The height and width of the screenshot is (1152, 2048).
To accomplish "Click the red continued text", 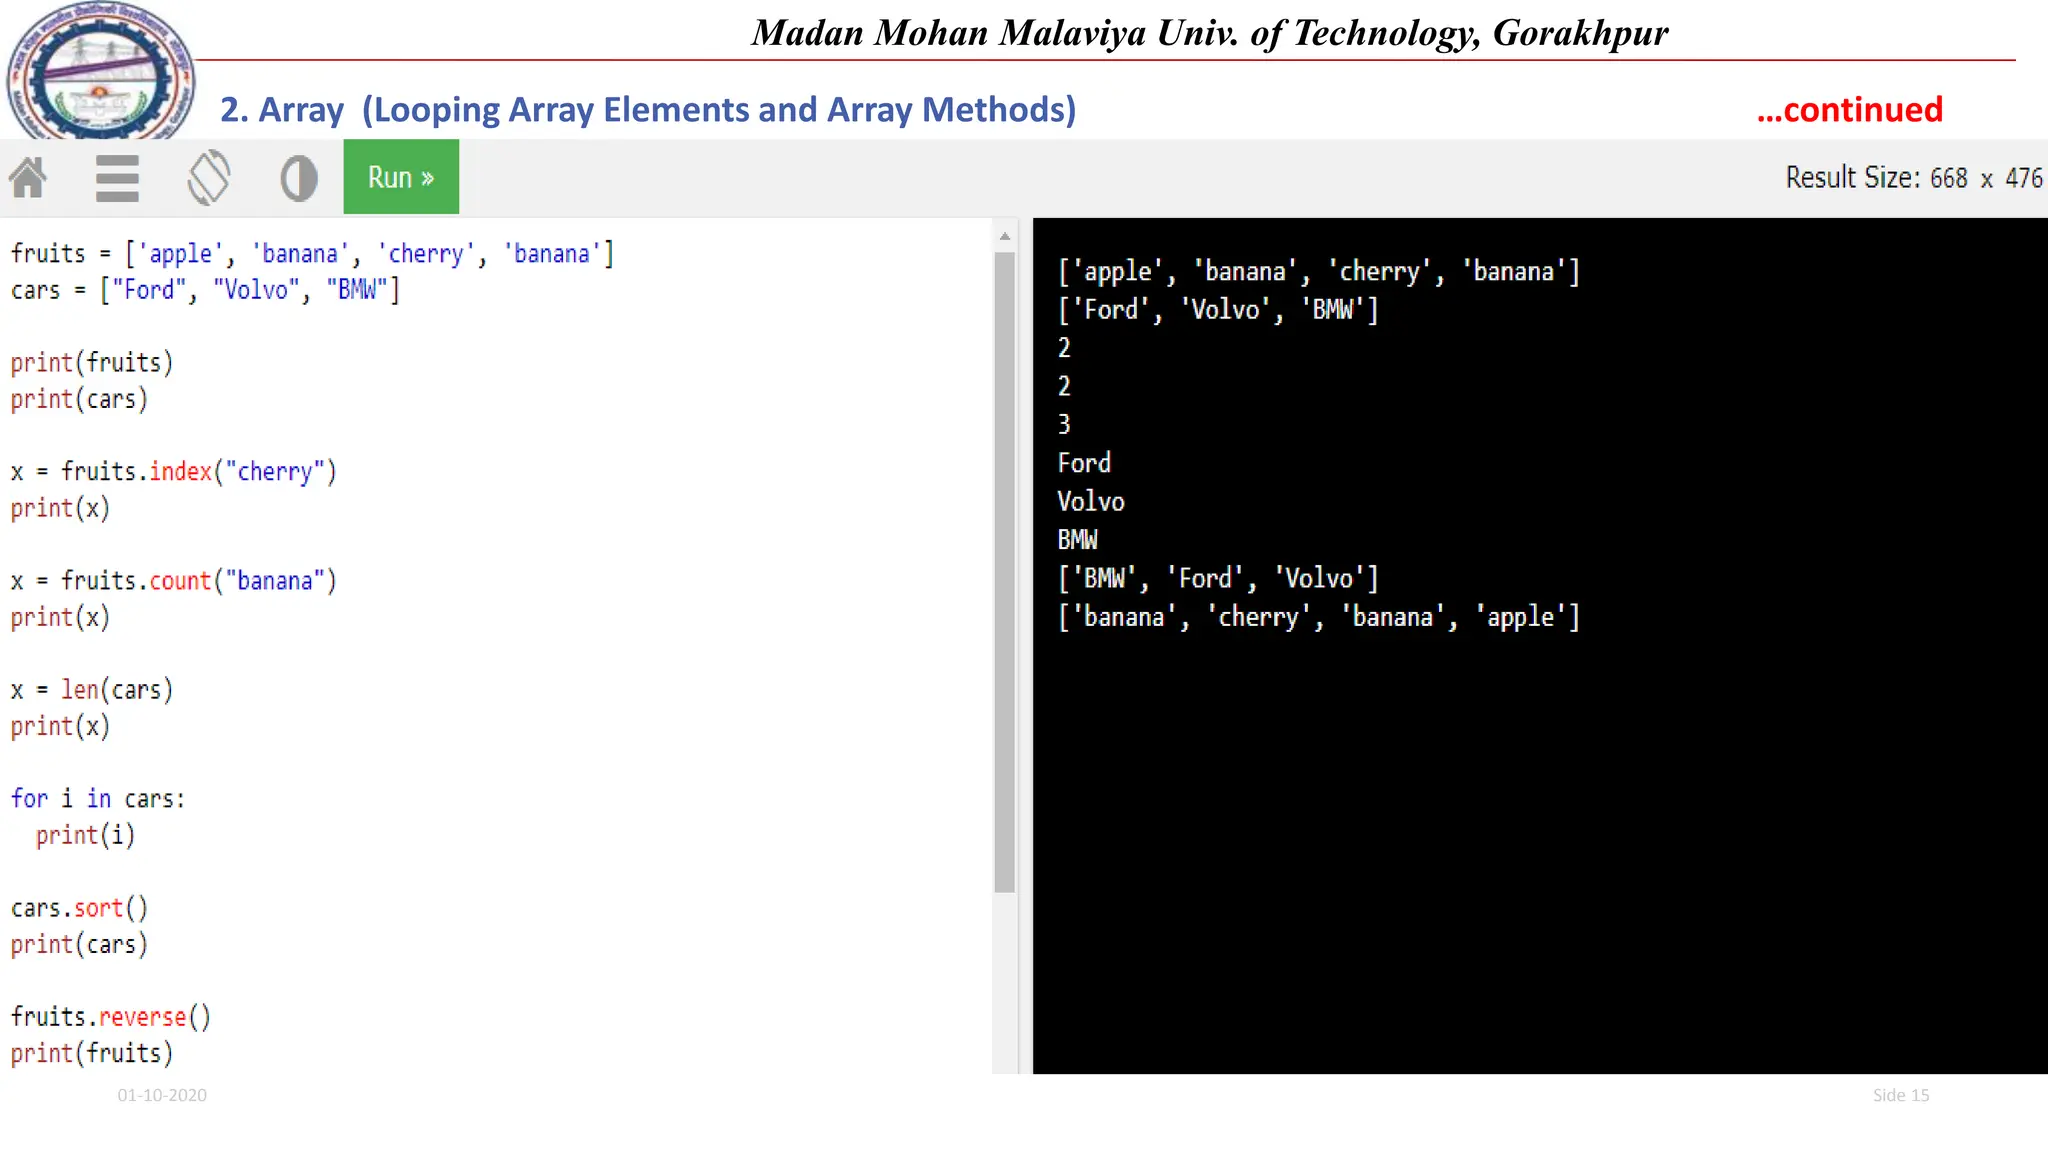I will (x=1848, y=109).
